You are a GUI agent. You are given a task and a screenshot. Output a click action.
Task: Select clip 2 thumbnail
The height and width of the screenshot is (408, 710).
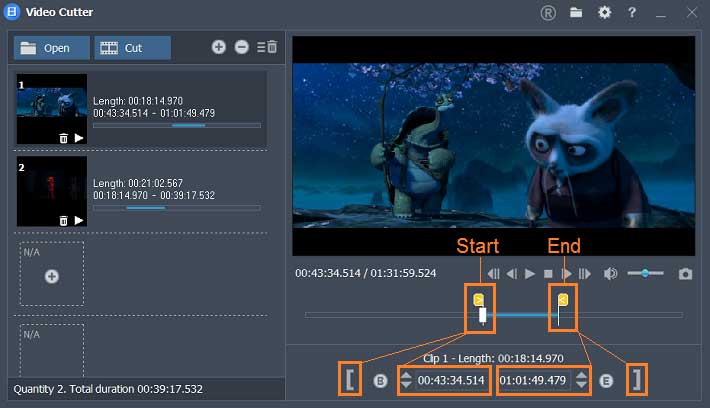(52, 191)
